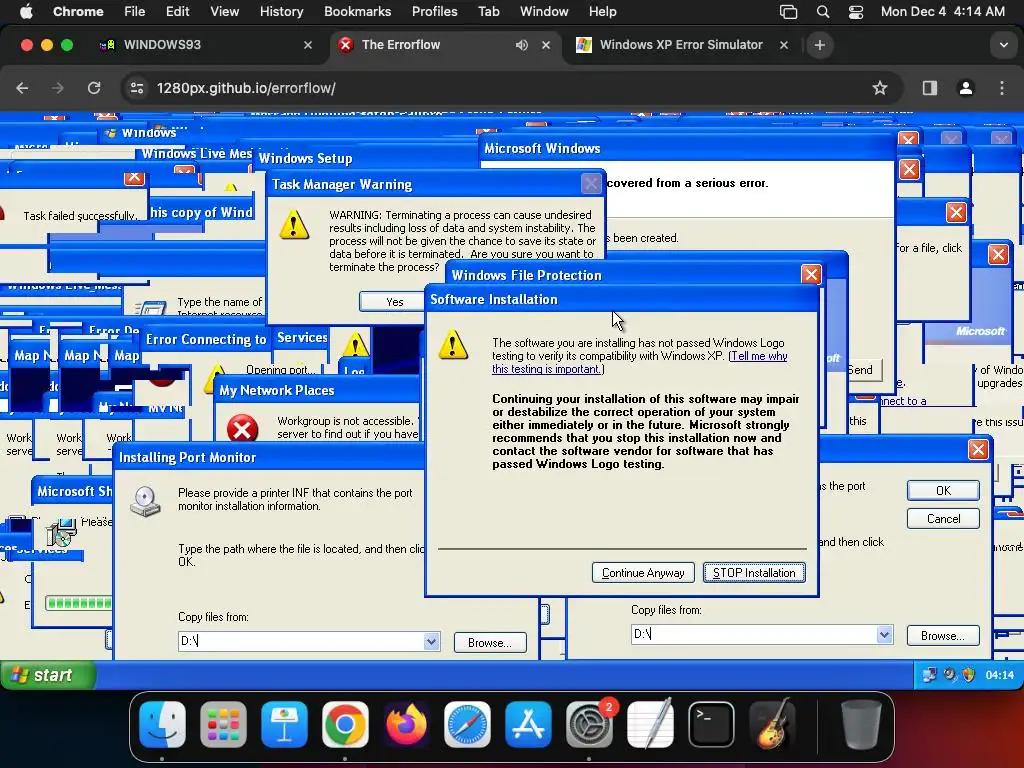
Task: Click the warning icon in Task Manager Warning
Action: coord(294,224)
